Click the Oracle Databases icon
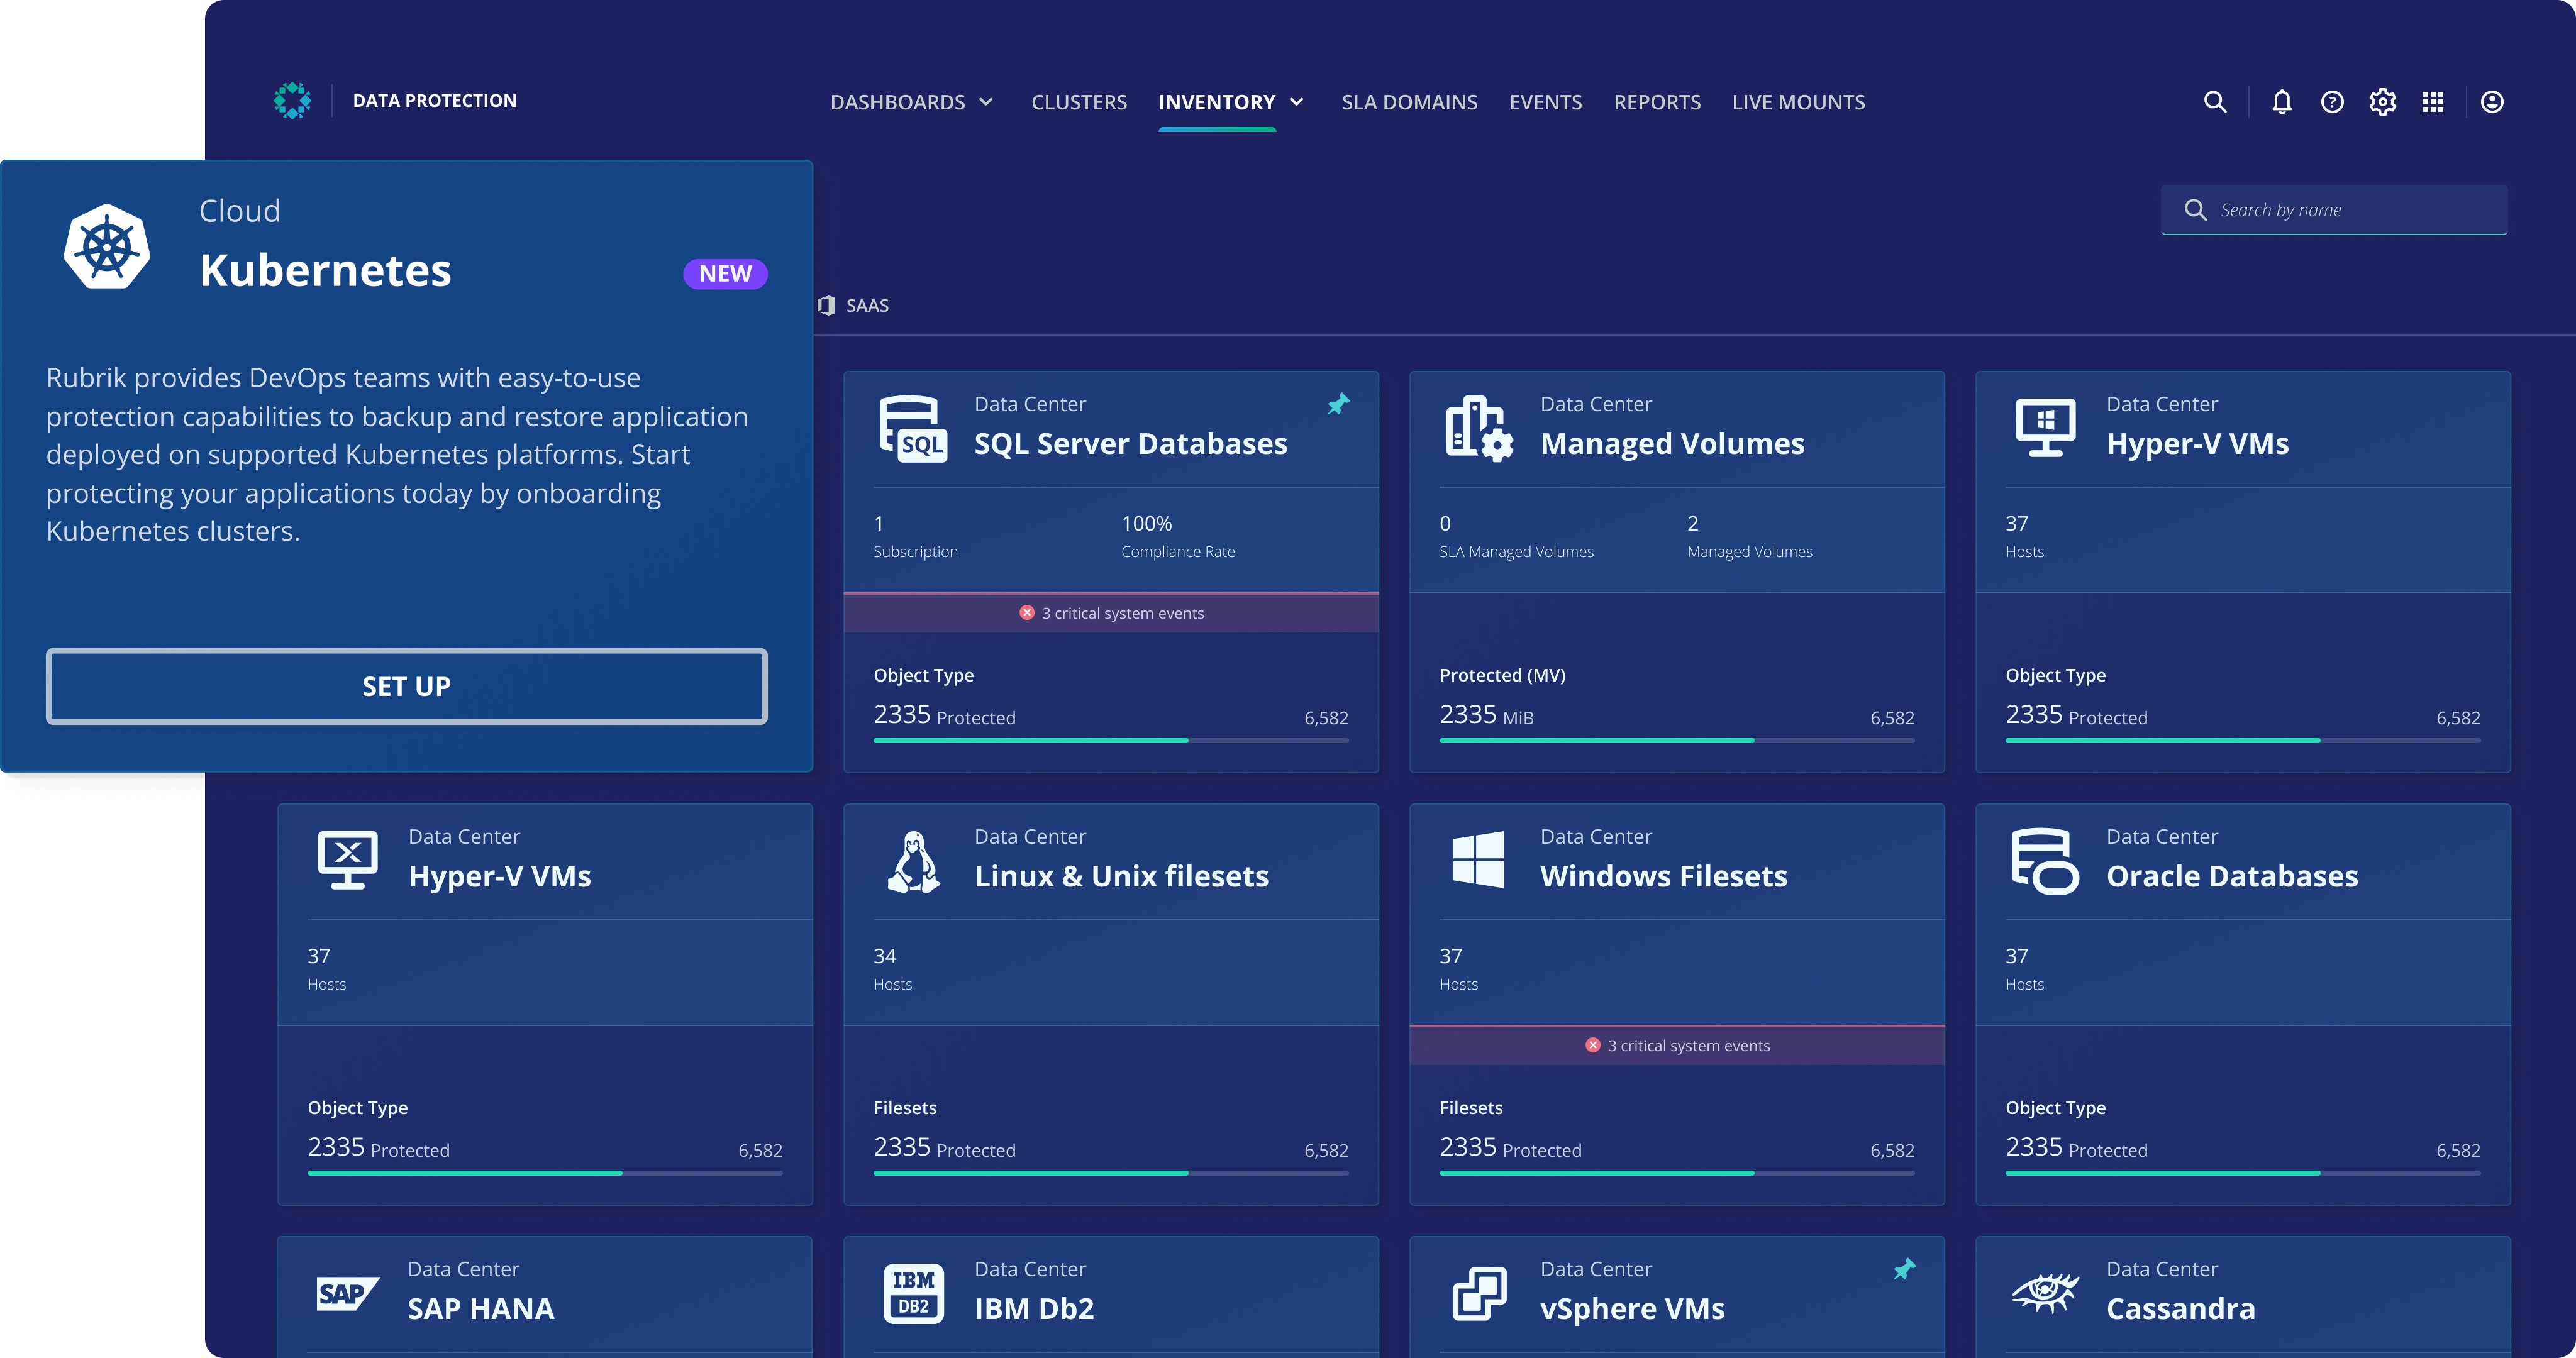Screen dimensions: 2576x1358 (x=2045, y=861)
